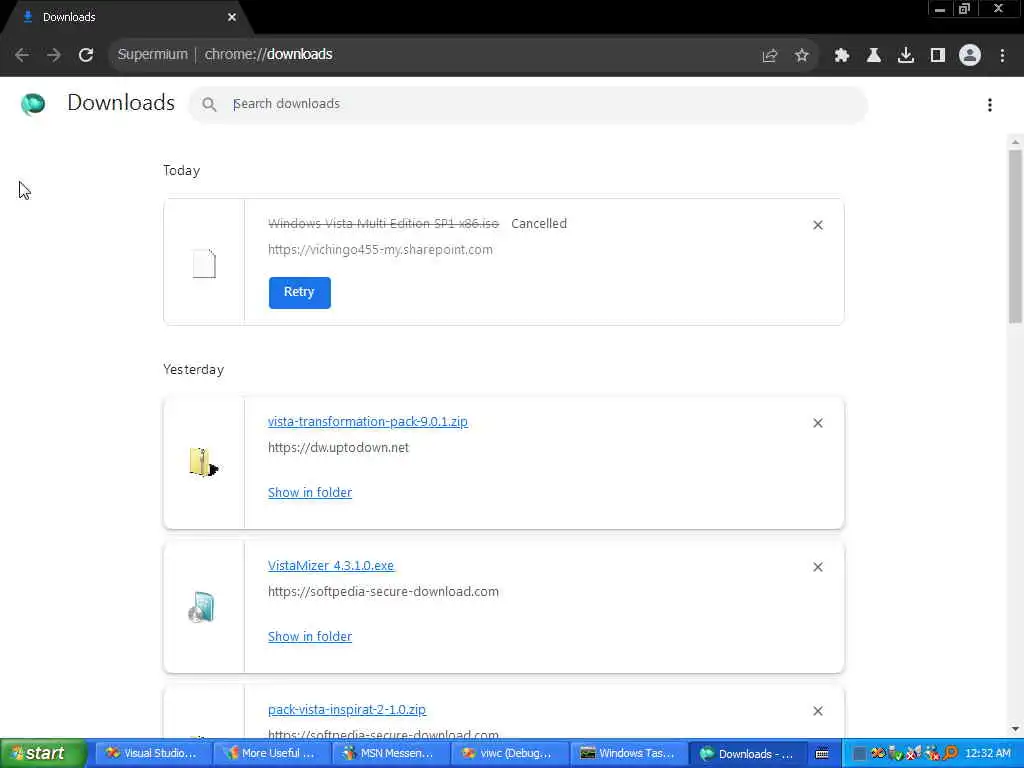Open the extensions puzzle icon

842,56
